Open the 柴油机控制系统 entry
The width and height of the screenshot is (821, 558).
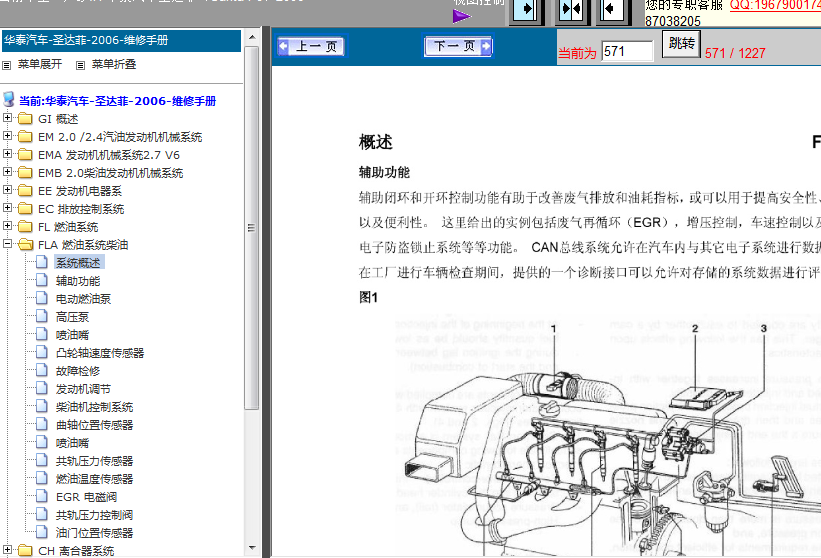(x=94, y=407)
